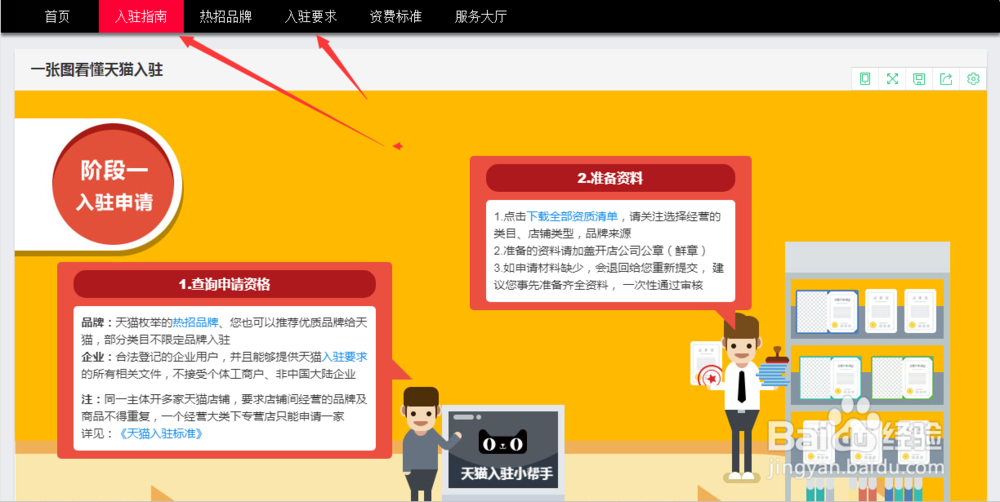1000x502 pixels.
Task: Click the 入驻要求 link in 企业 paragraph
Action: click(x=344, y=356)
